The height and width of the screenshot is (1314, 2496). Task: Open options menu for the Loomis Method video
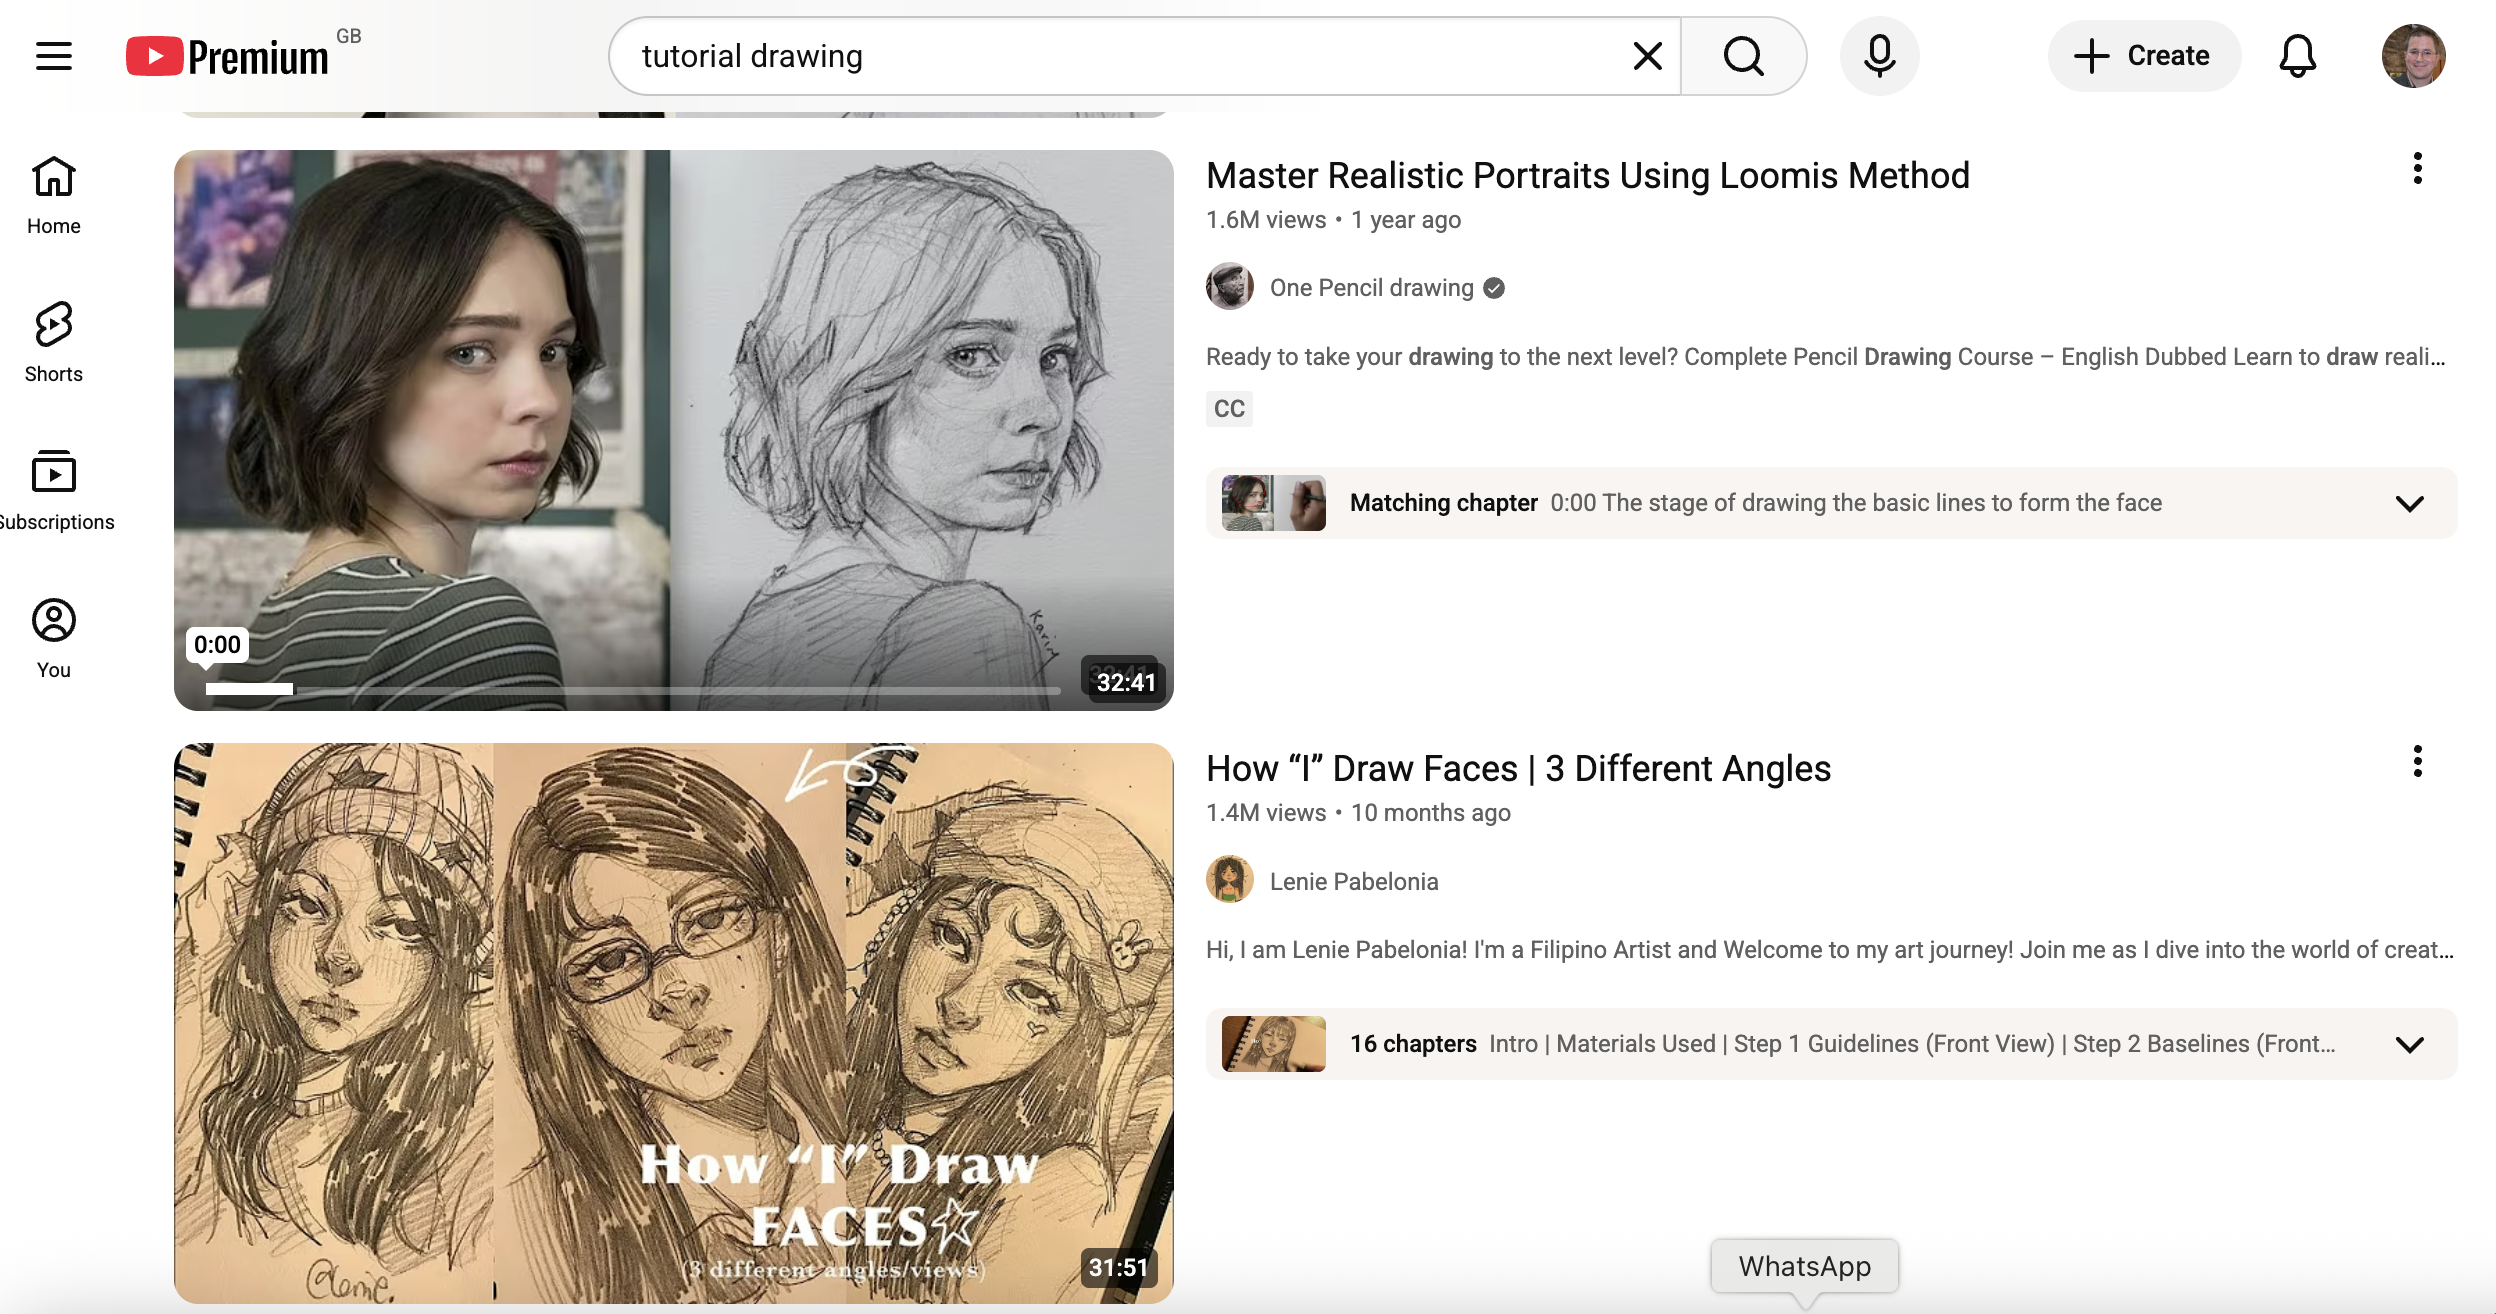2418,168
